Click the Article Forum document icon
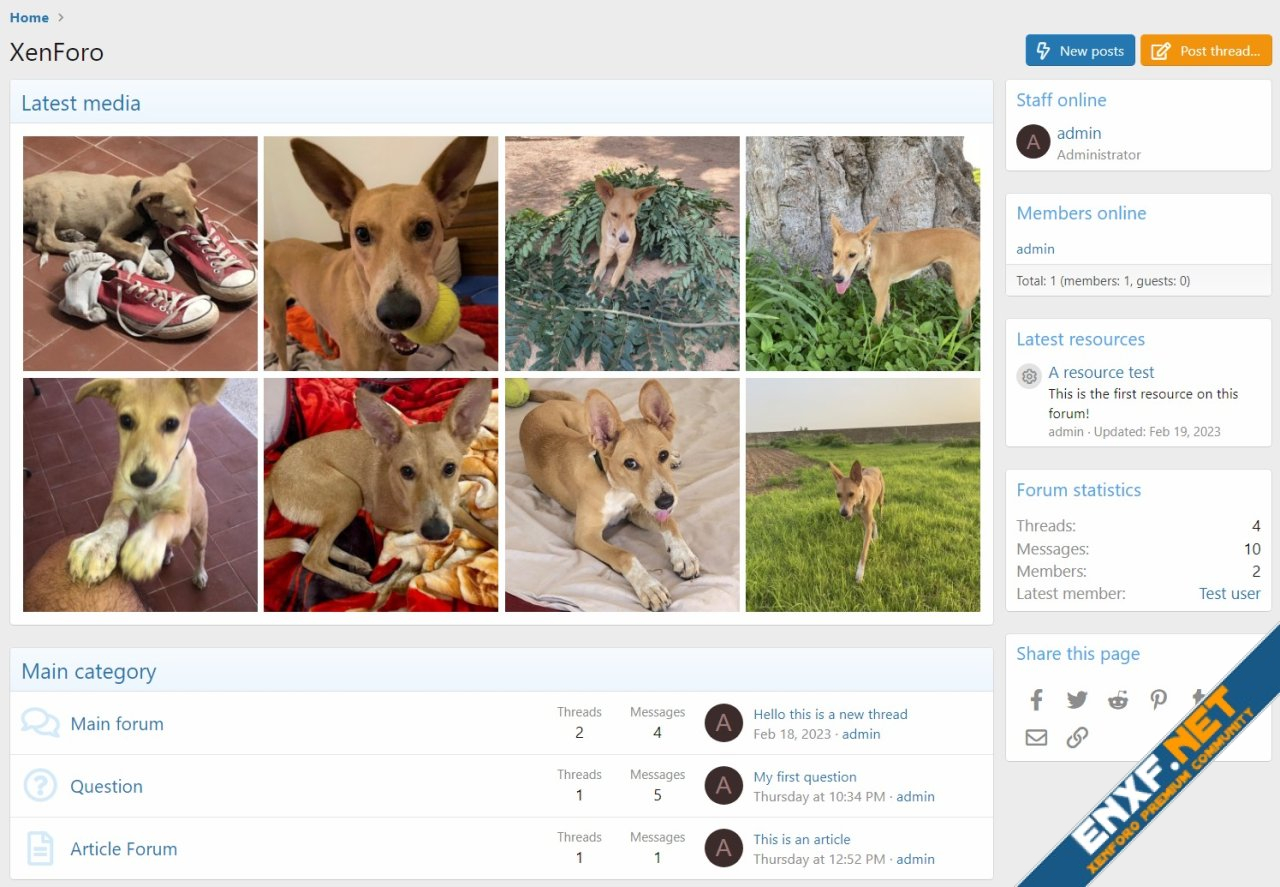This screenshot has height=887, width=1280. coord(40,849)
